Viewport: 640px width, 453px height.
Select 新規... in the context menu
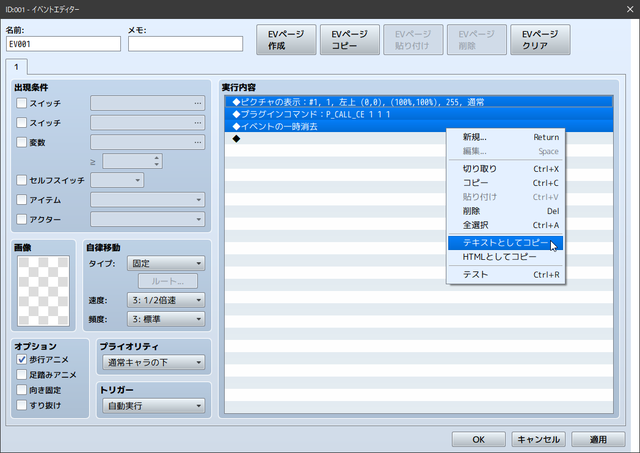click(x=505, y=137)
